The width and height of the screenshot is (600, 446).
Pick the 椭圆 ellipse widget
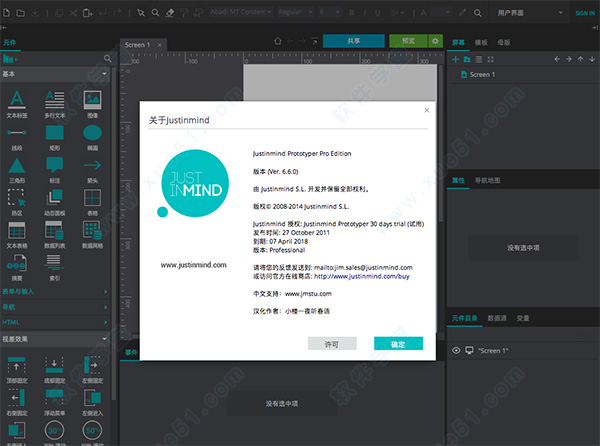tap(92, 138)
